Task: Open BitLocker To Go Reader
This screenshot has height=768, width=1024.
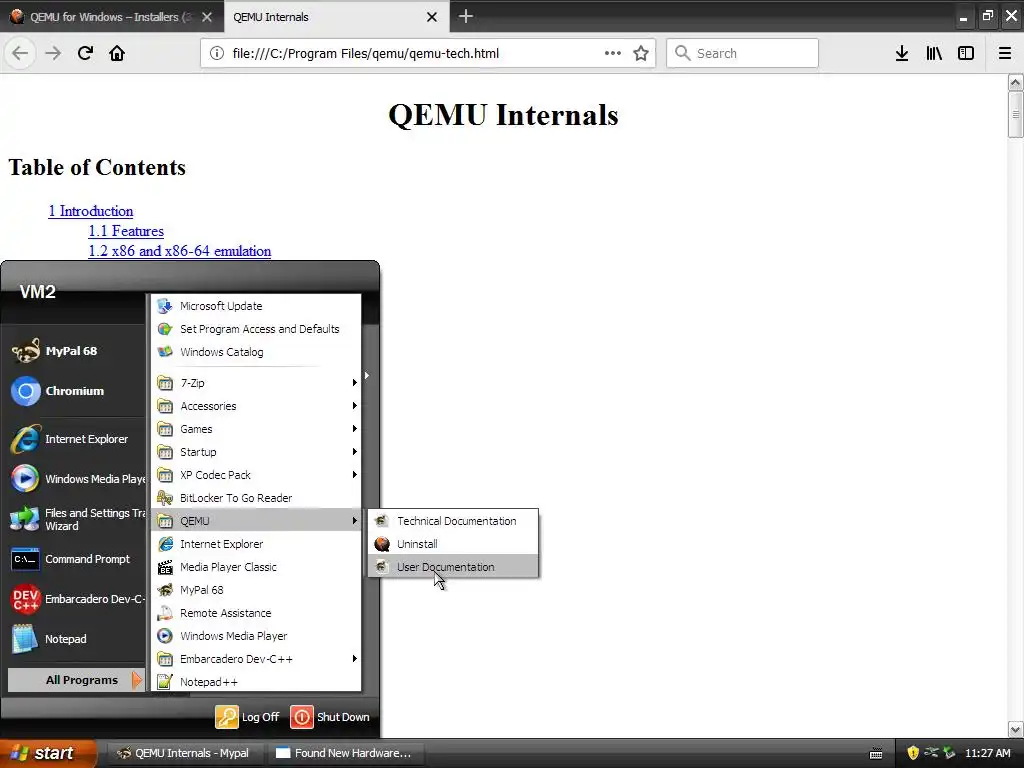Action: tap(256, 498)
